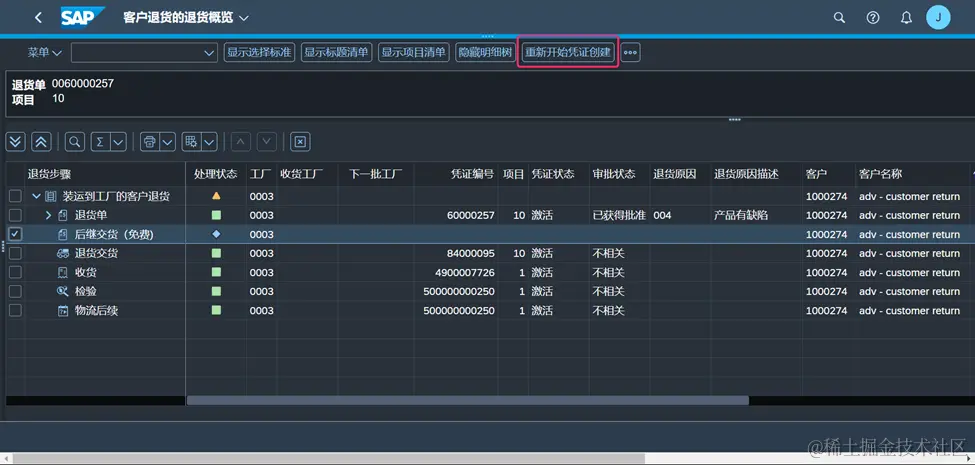
Task: Open the 菜单 dropdown
Action: [x=44, y=53]
